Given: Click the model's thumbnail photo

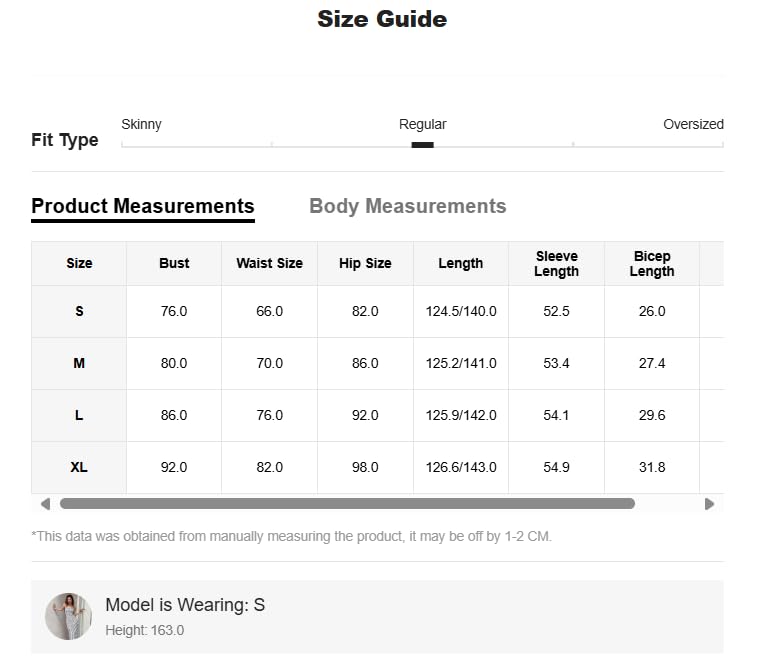Looking at the screenshot, I should tap(68, 616).
